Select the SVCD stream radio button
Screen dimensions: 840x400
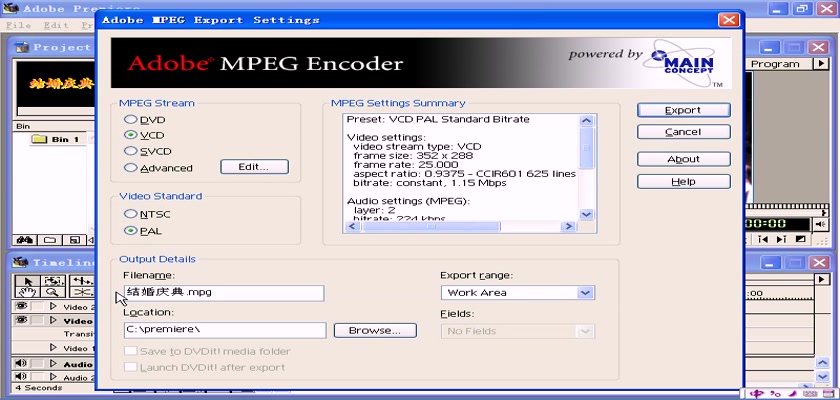click(x=130, y=151)
